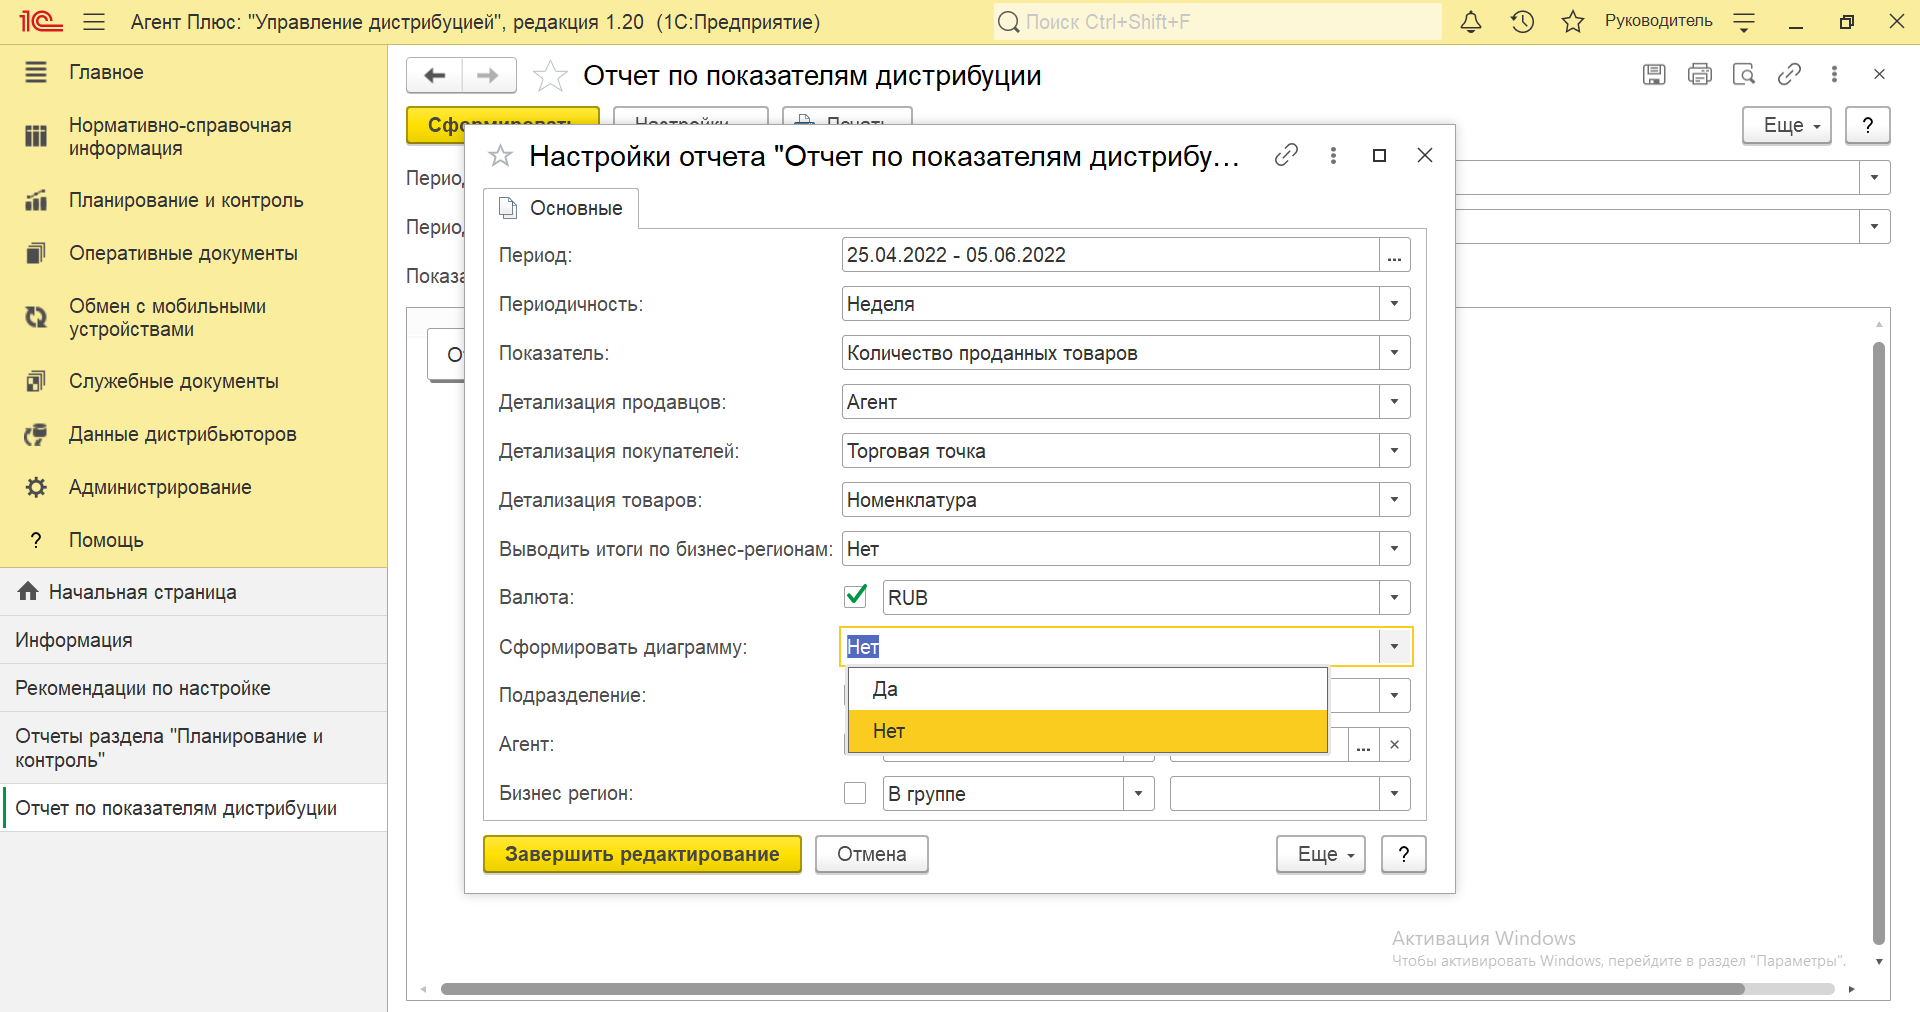Open the Начальная страница tab

pos(193,592)
